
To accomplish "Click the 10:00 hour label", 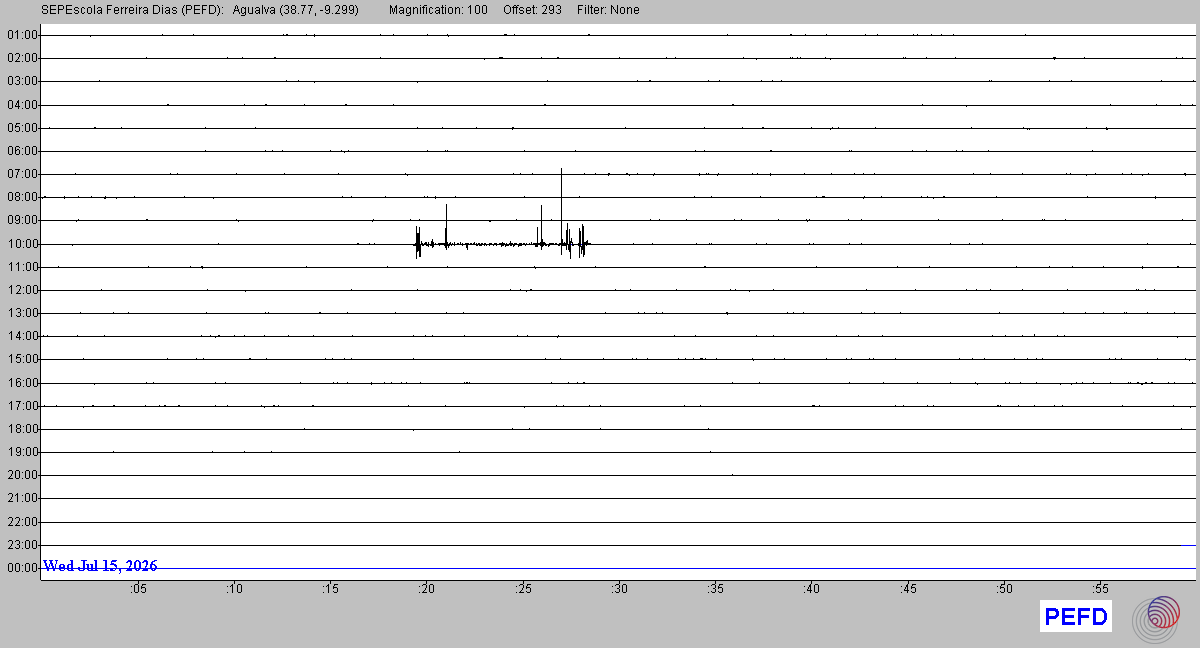I will point(22,244).
